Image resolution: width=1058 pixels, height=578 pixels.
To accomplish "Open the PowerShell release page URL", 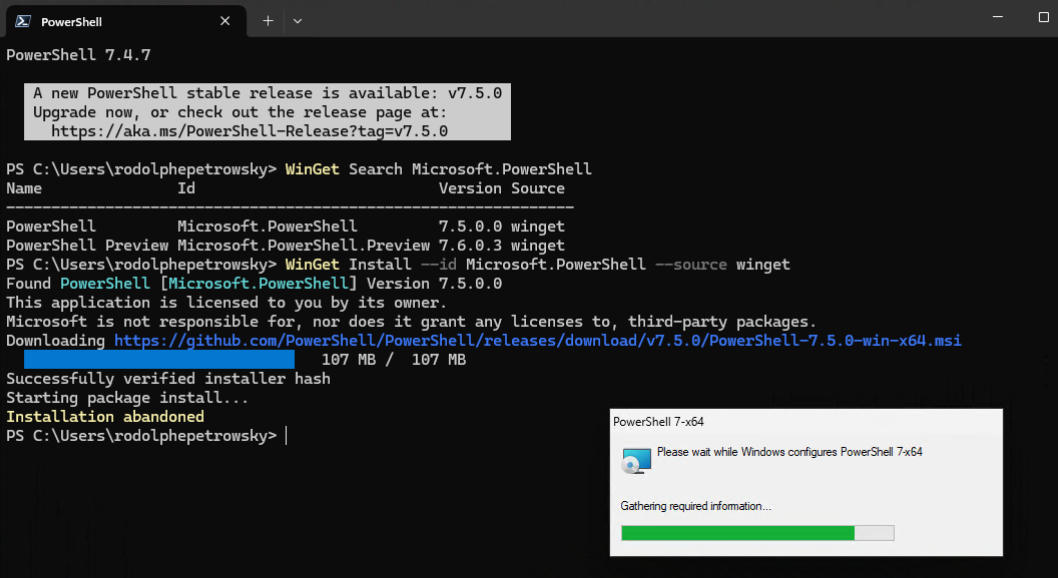I will click(x=249, y=131).
